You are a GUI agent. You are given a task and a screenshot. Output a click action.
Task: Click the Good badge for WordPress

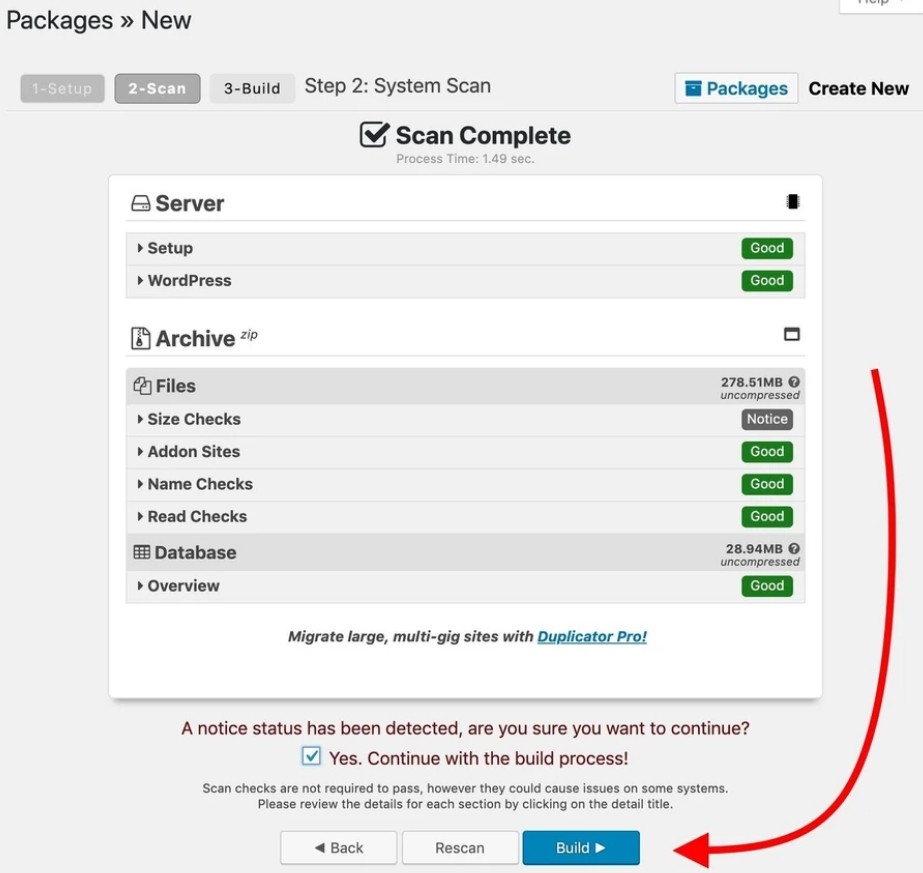[767, 280]
